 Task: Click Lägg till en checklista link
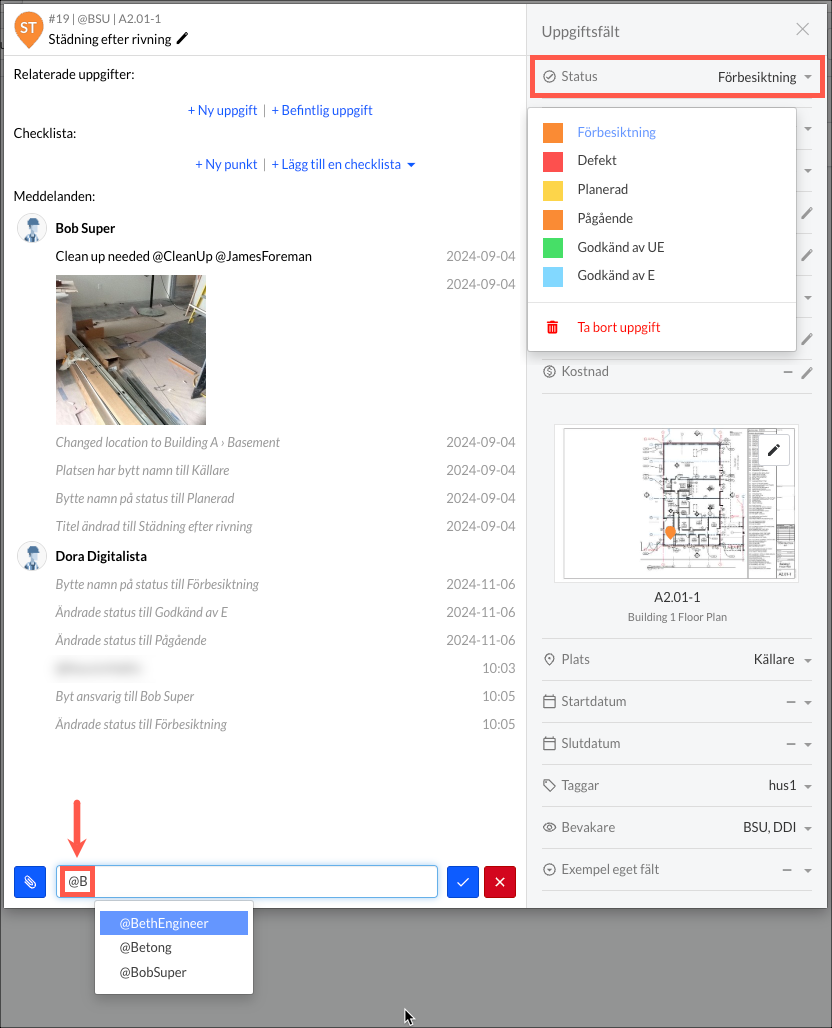pos(342,164)
